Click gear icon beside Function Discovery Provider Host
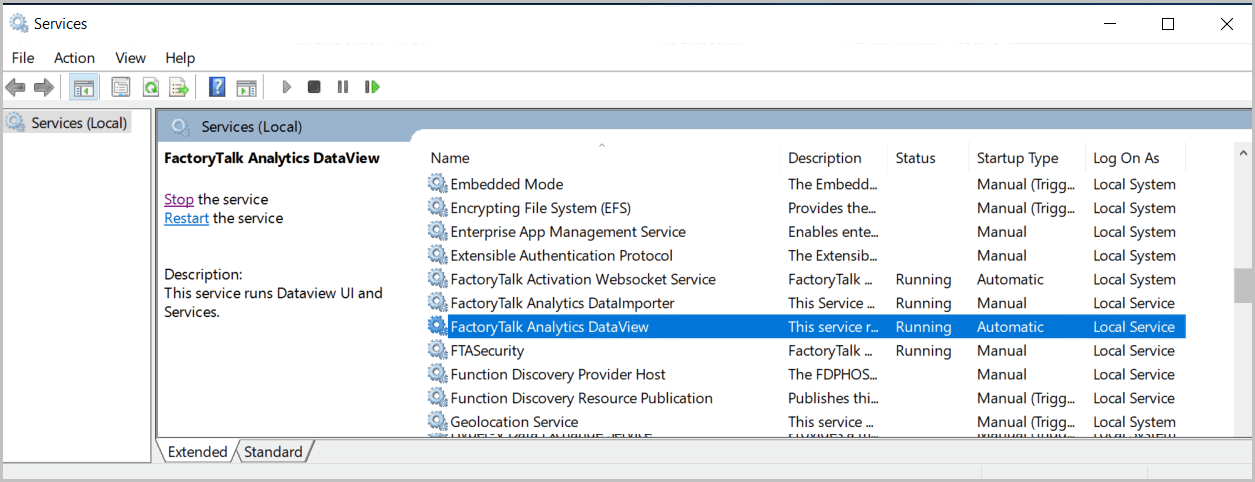The height and width of the screenshot is (482, 1255). click(437, 374)
